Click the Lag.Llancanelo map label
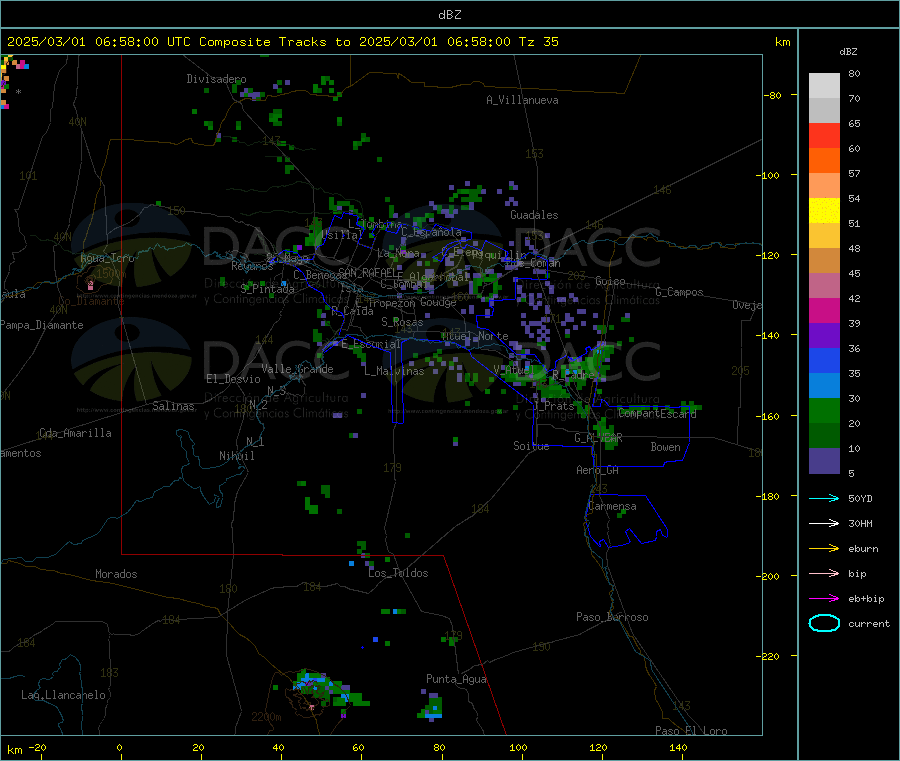 click(64, 696)
